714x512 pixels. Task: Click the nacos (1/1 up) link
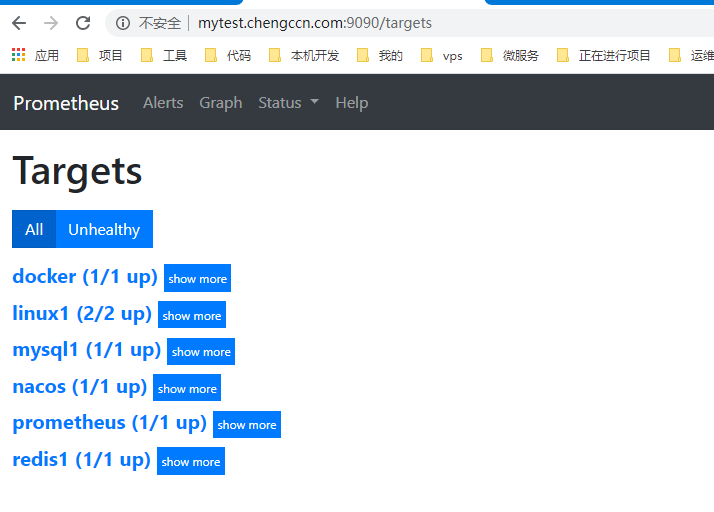point(80,387)
